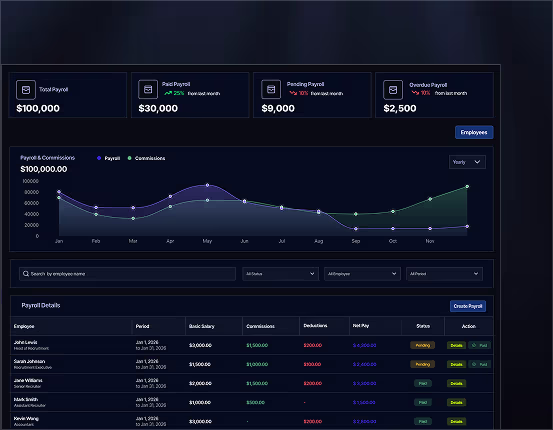Click the Commissions data point for Mar
This screenshot has width=553, height=430.
tap(133, 218)
